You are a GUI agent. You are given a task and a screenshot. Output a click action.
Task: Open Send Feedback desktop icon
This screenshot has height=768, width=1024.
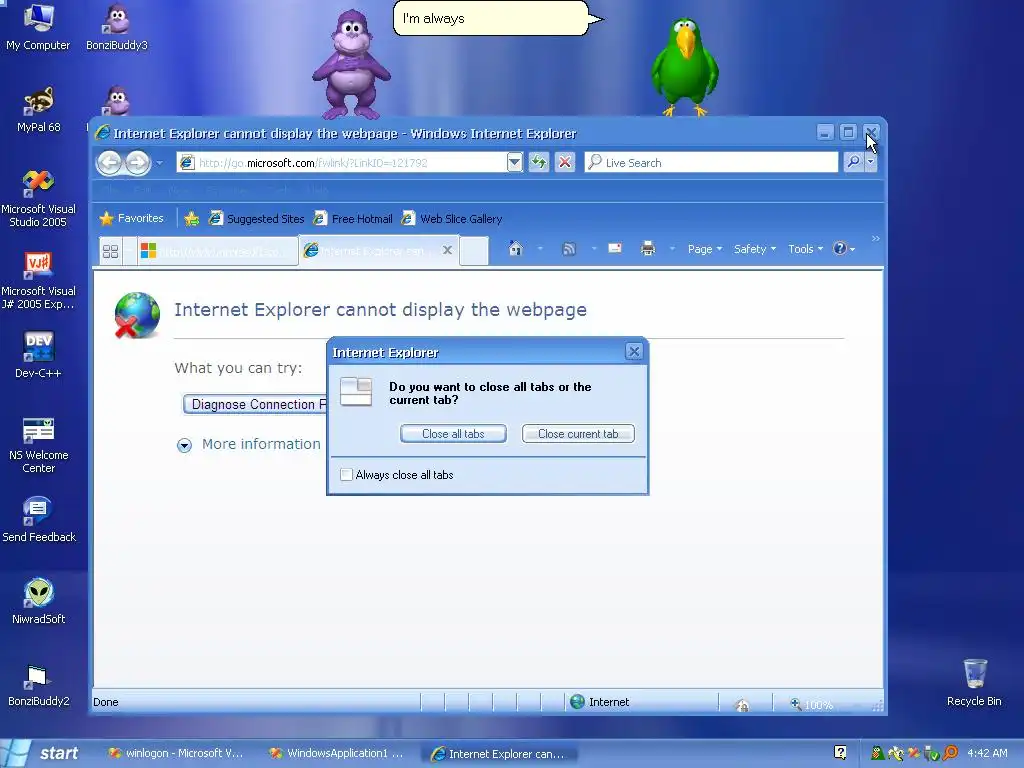(38, 519)
